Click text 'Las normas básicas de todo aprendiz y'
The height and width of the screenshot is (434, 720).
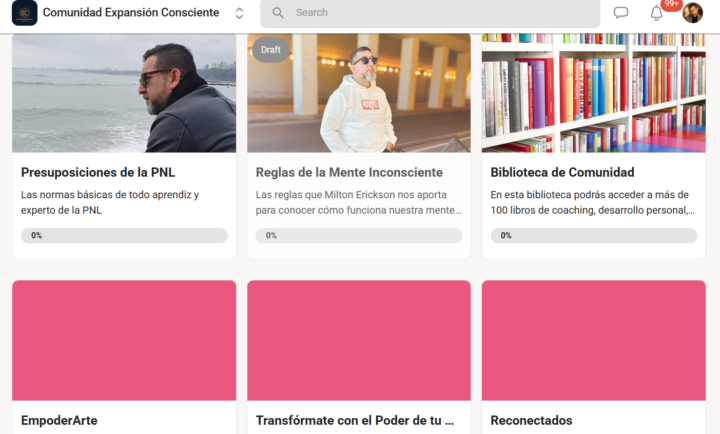(x=110, y=195)
